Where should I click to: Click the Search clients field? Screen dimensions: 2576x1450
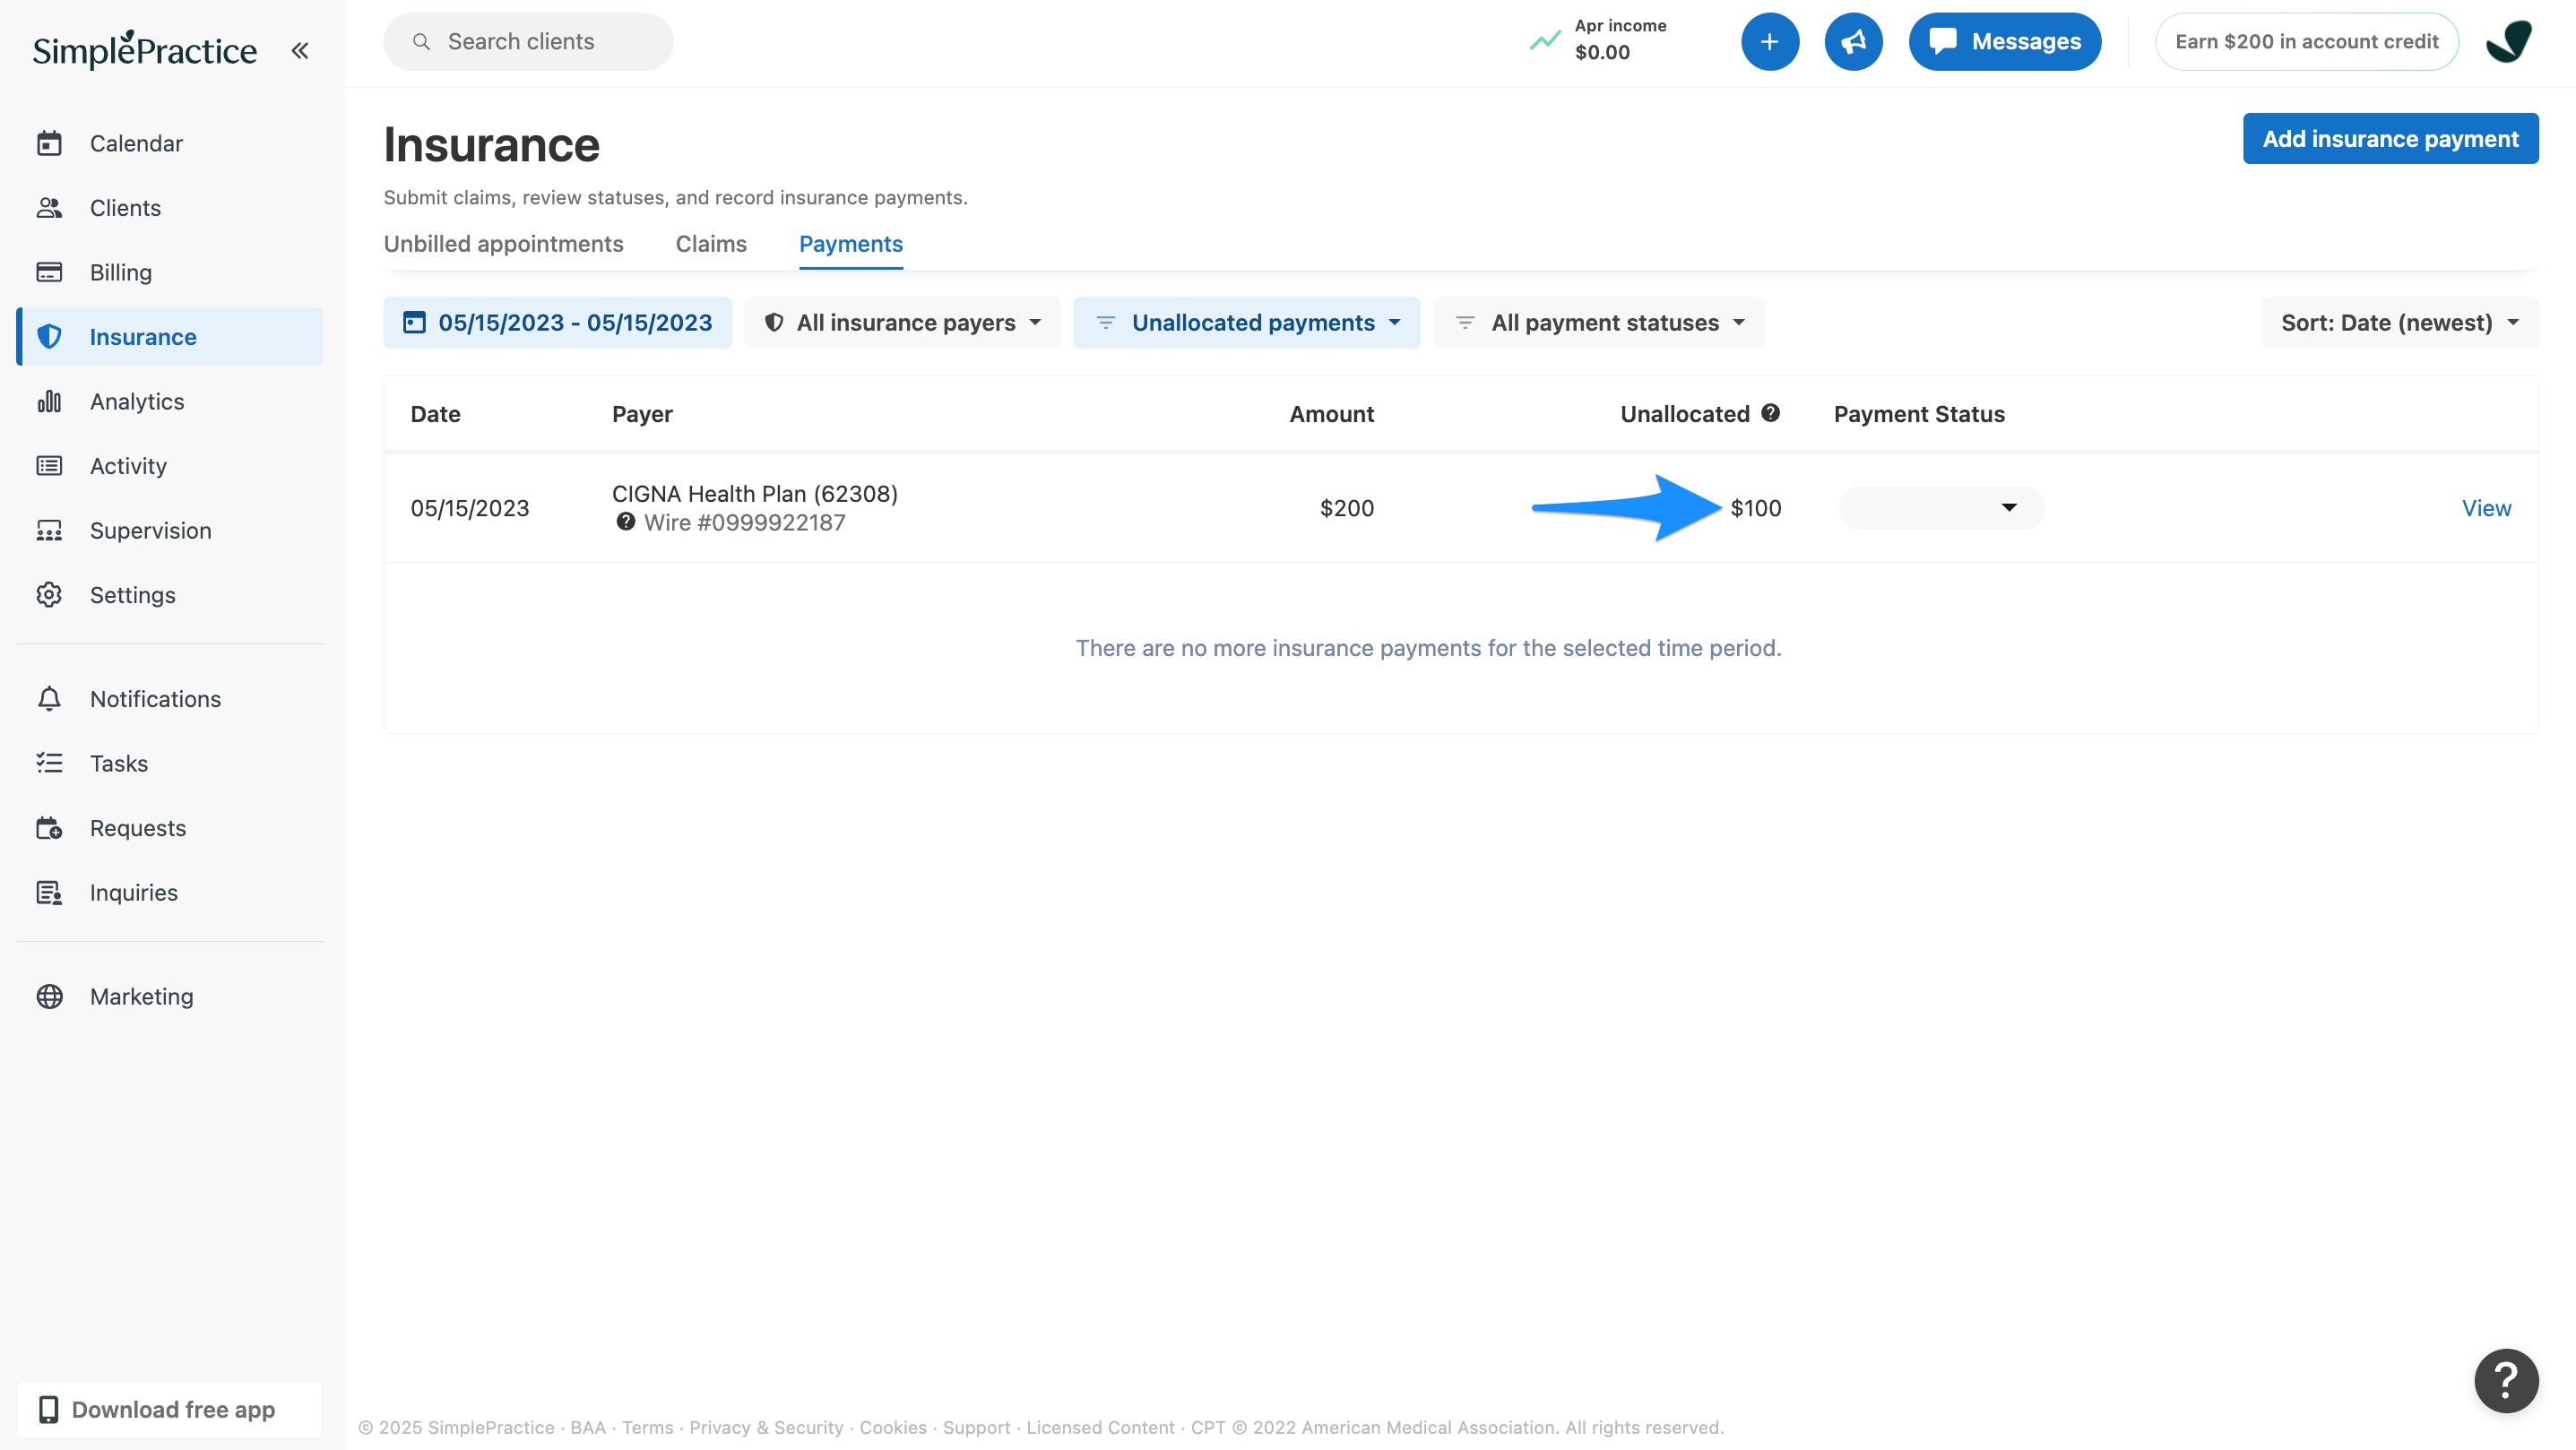click(528, 42)
